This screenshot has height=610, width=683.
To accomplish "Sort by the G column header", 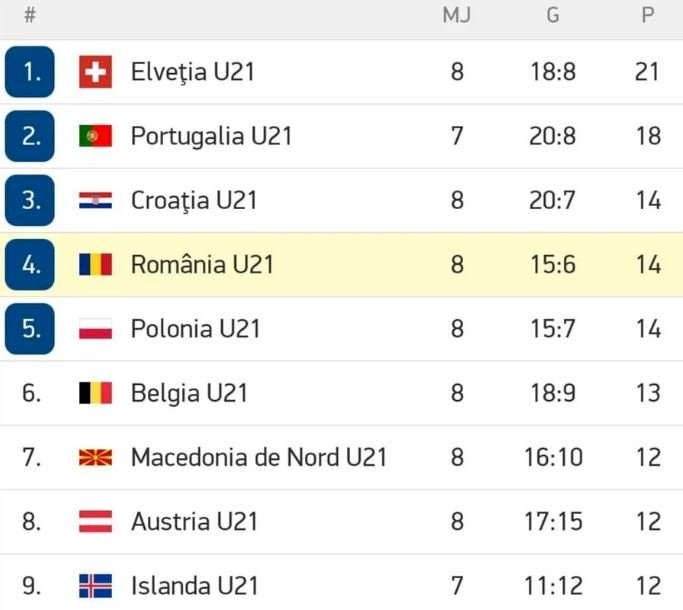I will click(553, 15).
